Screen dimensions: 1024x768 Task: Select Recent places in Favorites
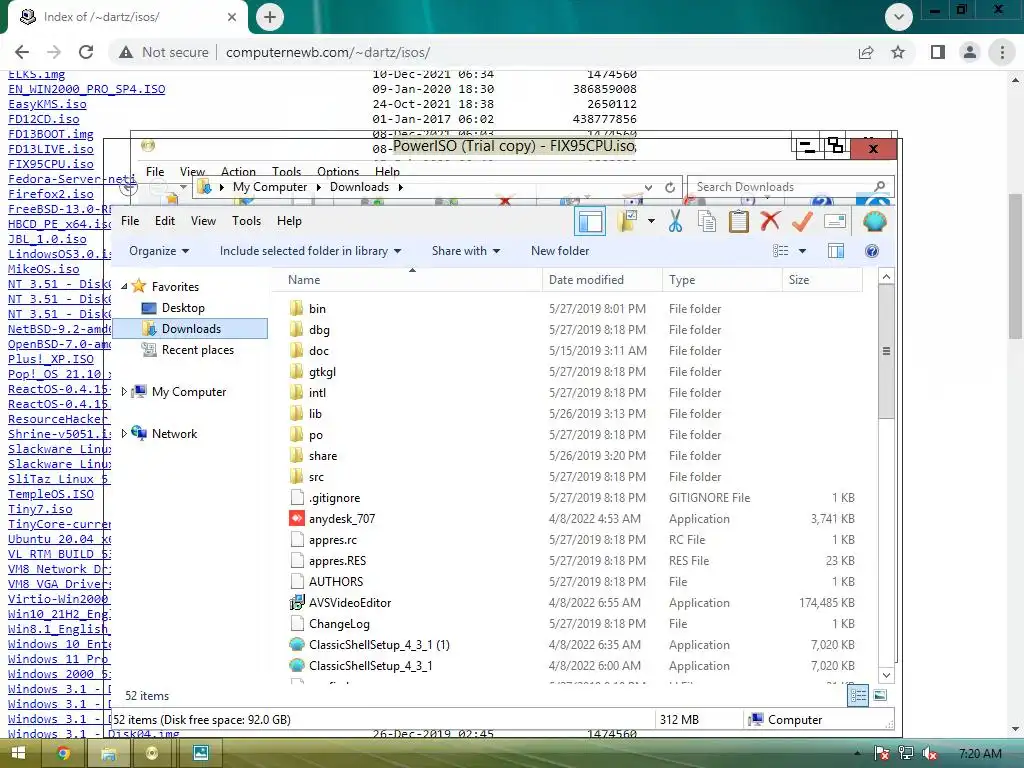coord(197,349)
